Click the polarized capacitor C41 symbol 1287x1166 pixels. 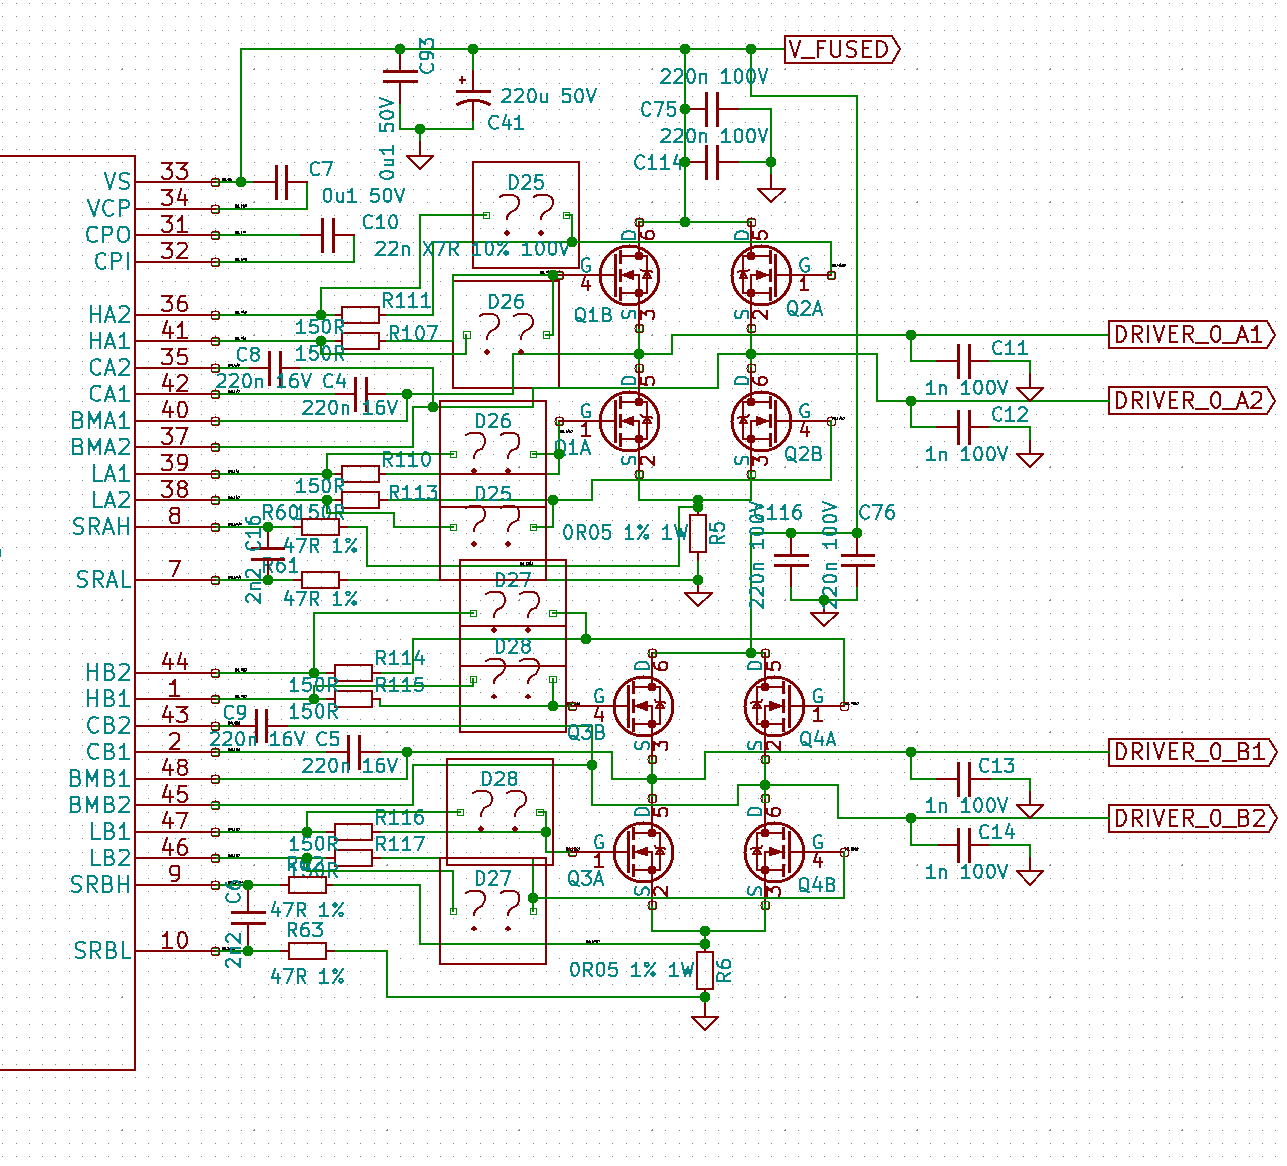[x=473, y=95]
